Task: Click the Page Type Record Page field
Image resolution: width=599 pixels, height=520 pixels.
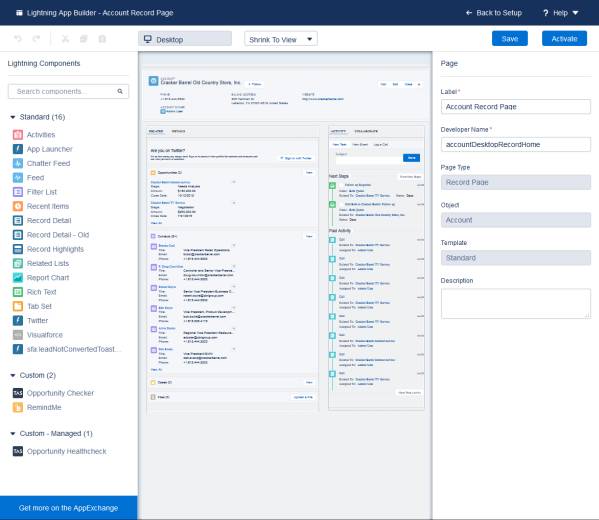Action: 516,182
